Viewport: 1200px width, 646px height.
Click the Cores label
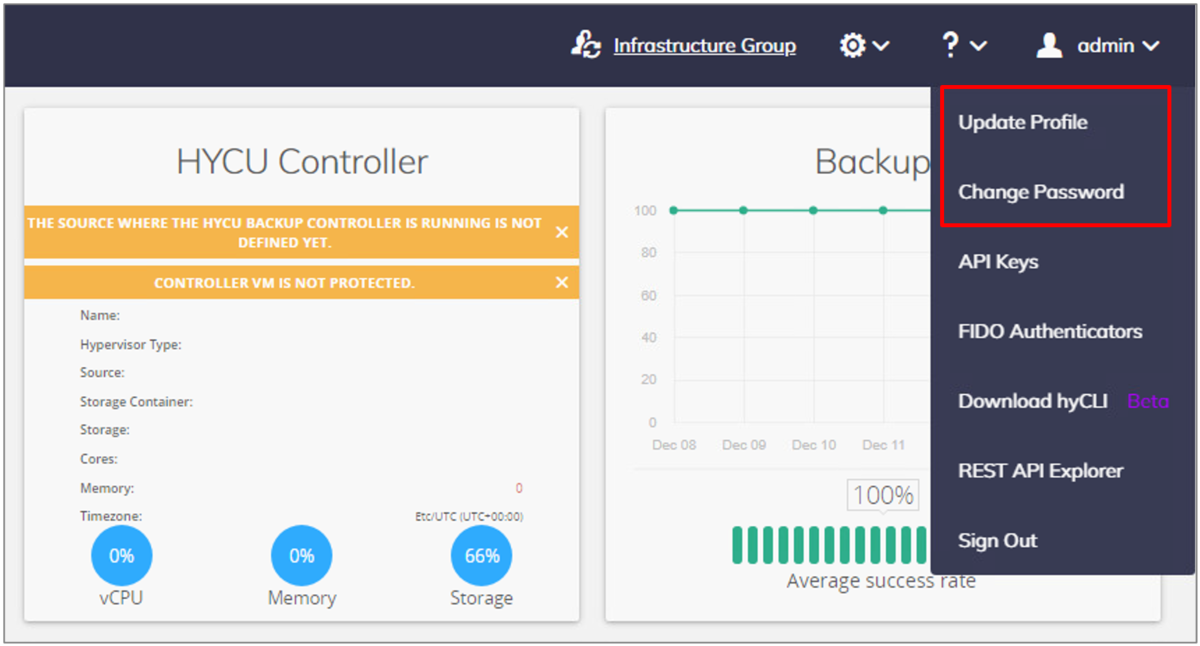99,459
